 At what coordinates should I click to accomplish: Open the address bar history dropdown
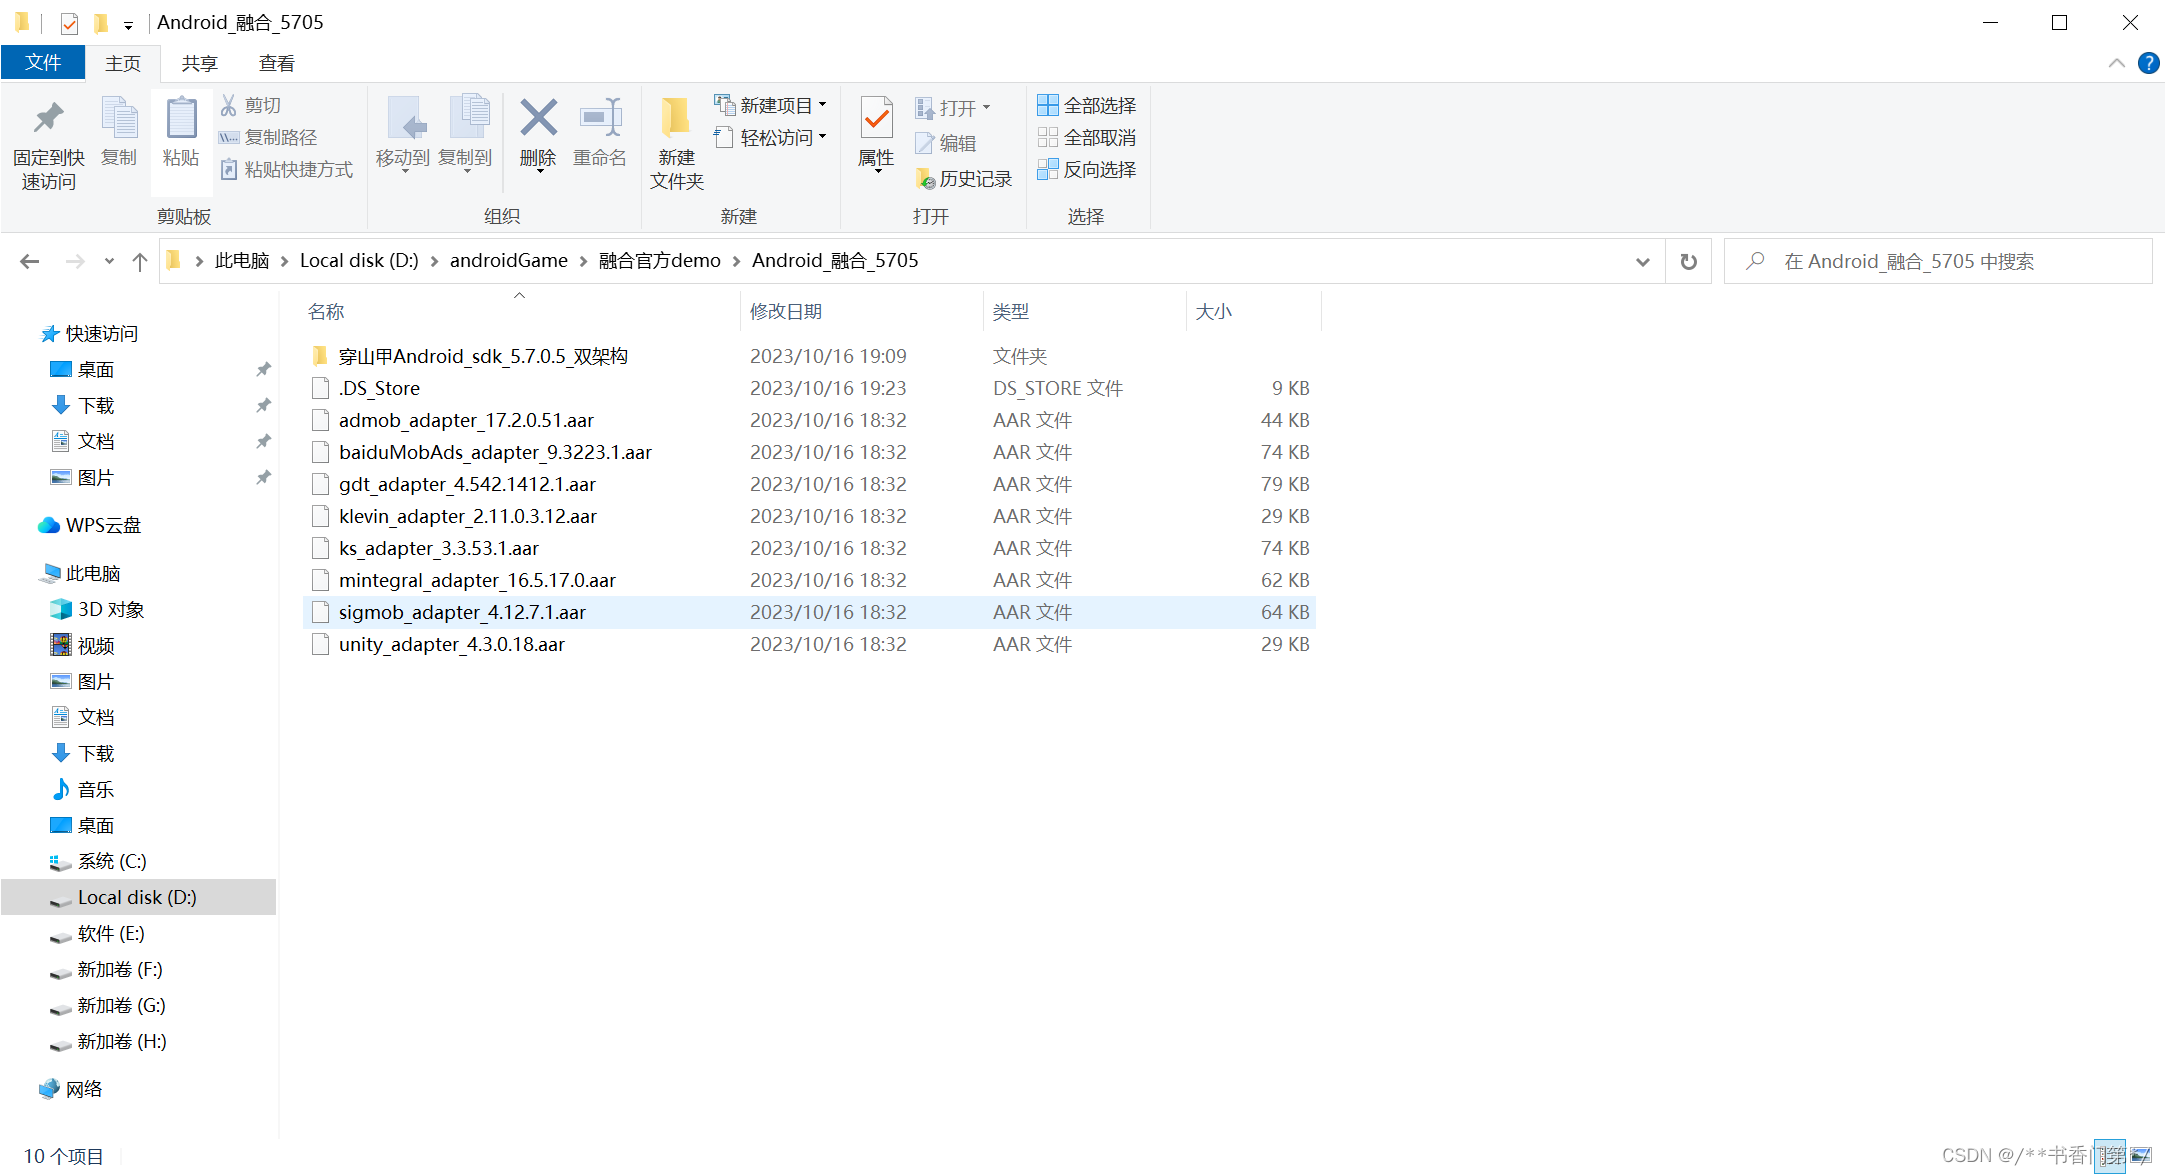click(x=1642, y=262)
